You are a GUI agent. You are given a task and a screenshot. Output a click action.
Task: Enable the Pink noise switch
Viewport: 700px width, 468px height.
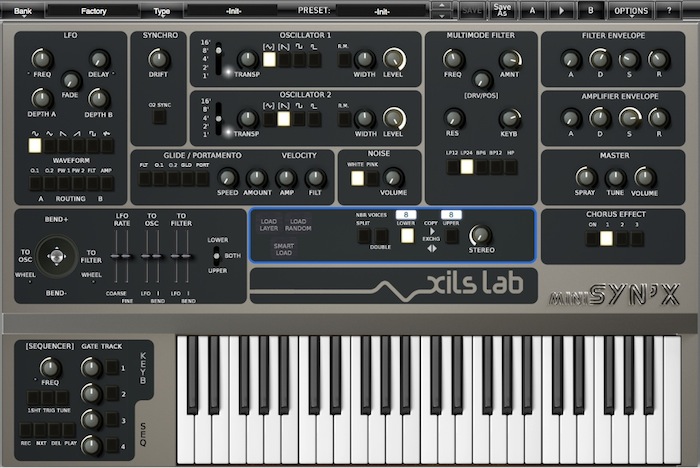tap(372, 179)
